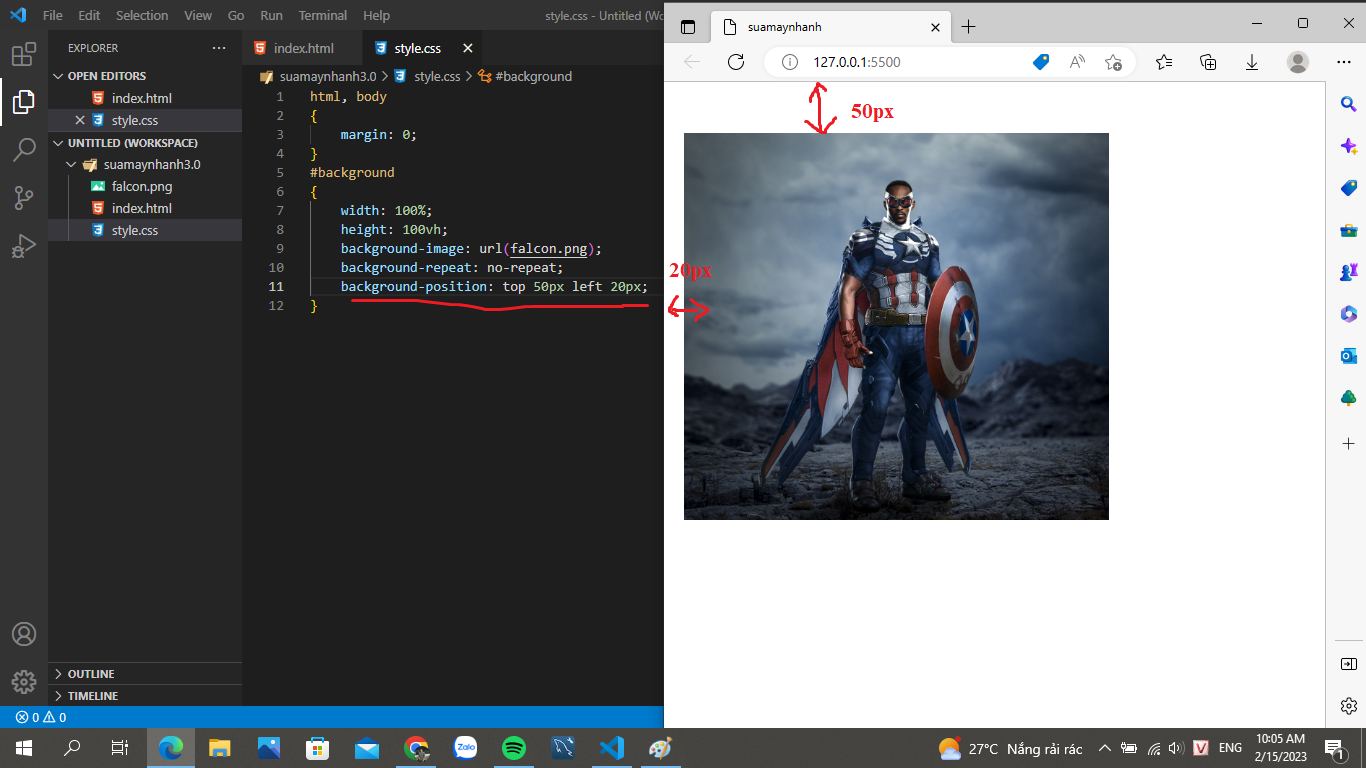Add this page to browser favorites
This screenshot has height=768, width=1366.
coord(1113,62)
